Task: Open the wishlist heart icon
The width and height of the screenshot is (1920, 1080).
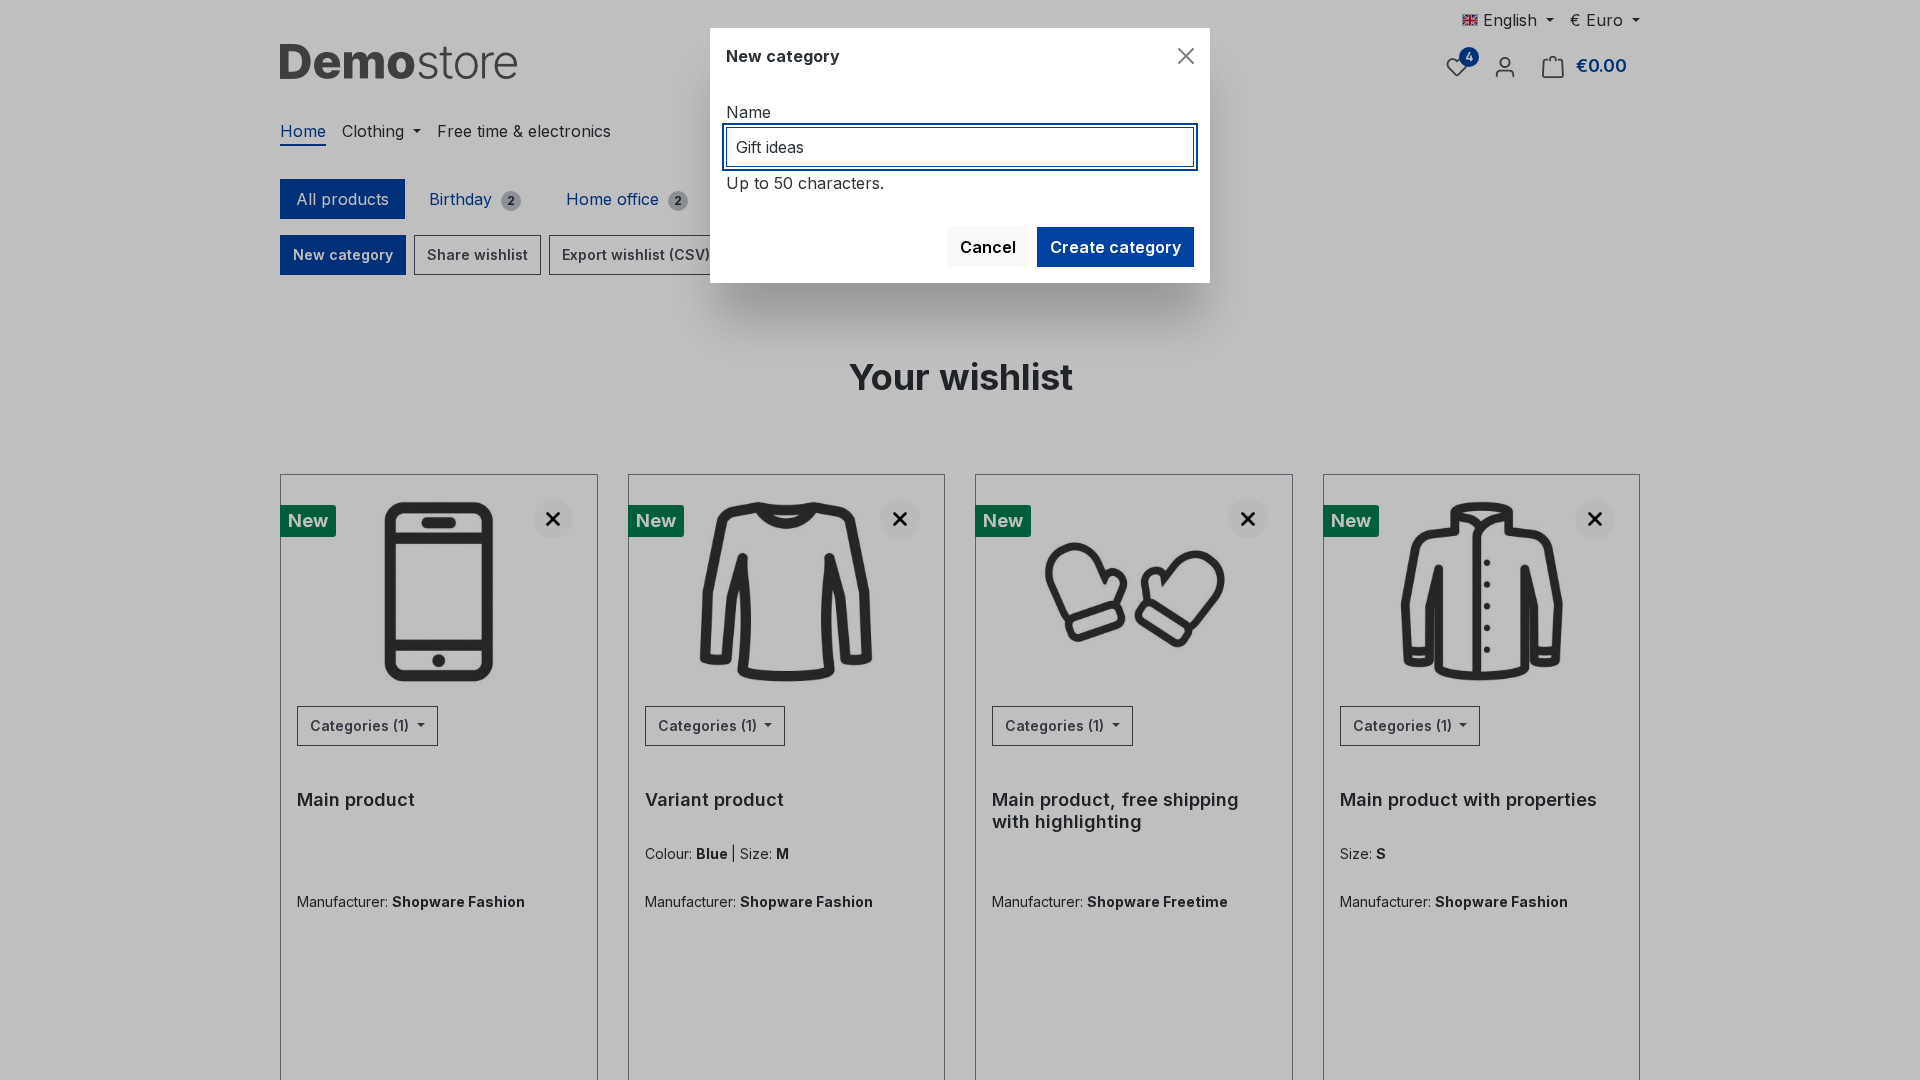Action: tap(1457, 67)
